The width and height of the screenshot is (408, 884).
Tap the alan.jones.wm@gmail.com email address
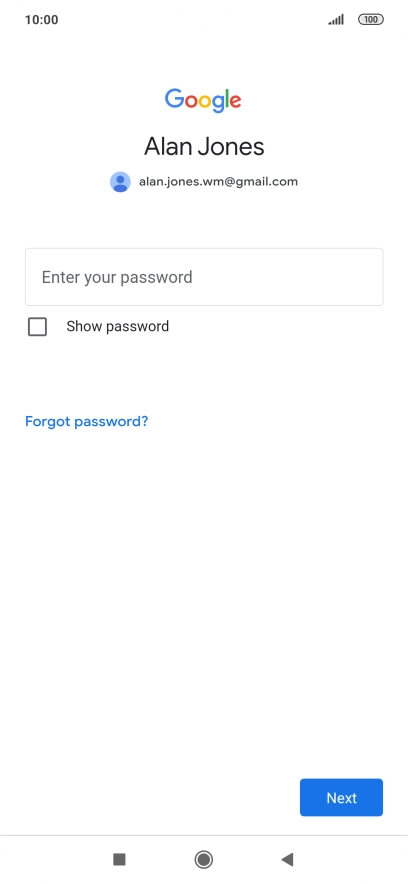pyautogui.click(x=219, y=182)
